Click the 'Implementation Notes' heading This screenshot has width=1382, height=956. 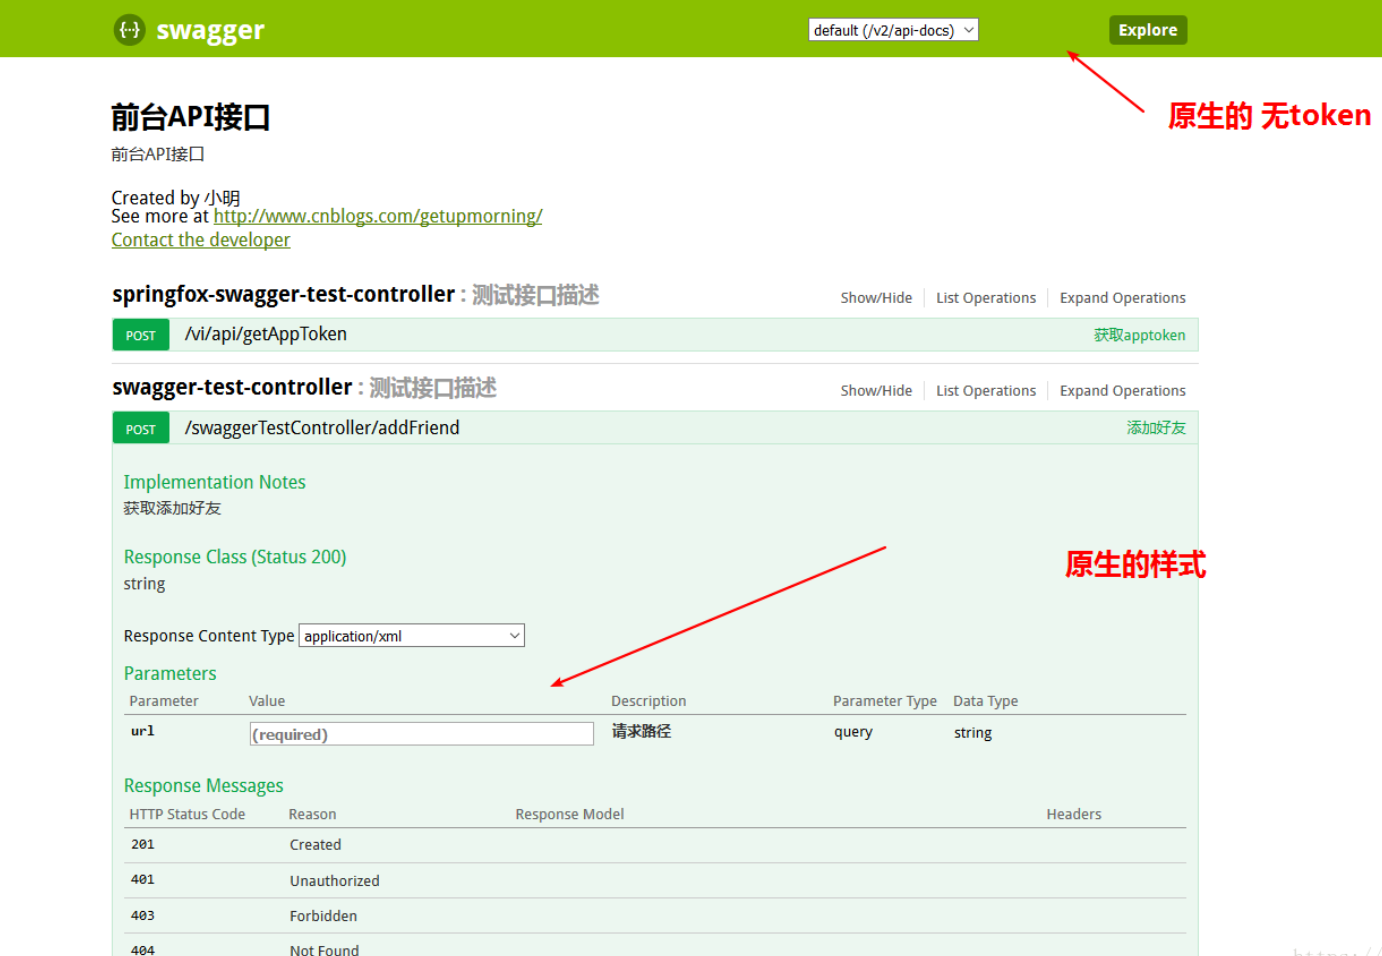pyautogui.click(x=215, y=482)
